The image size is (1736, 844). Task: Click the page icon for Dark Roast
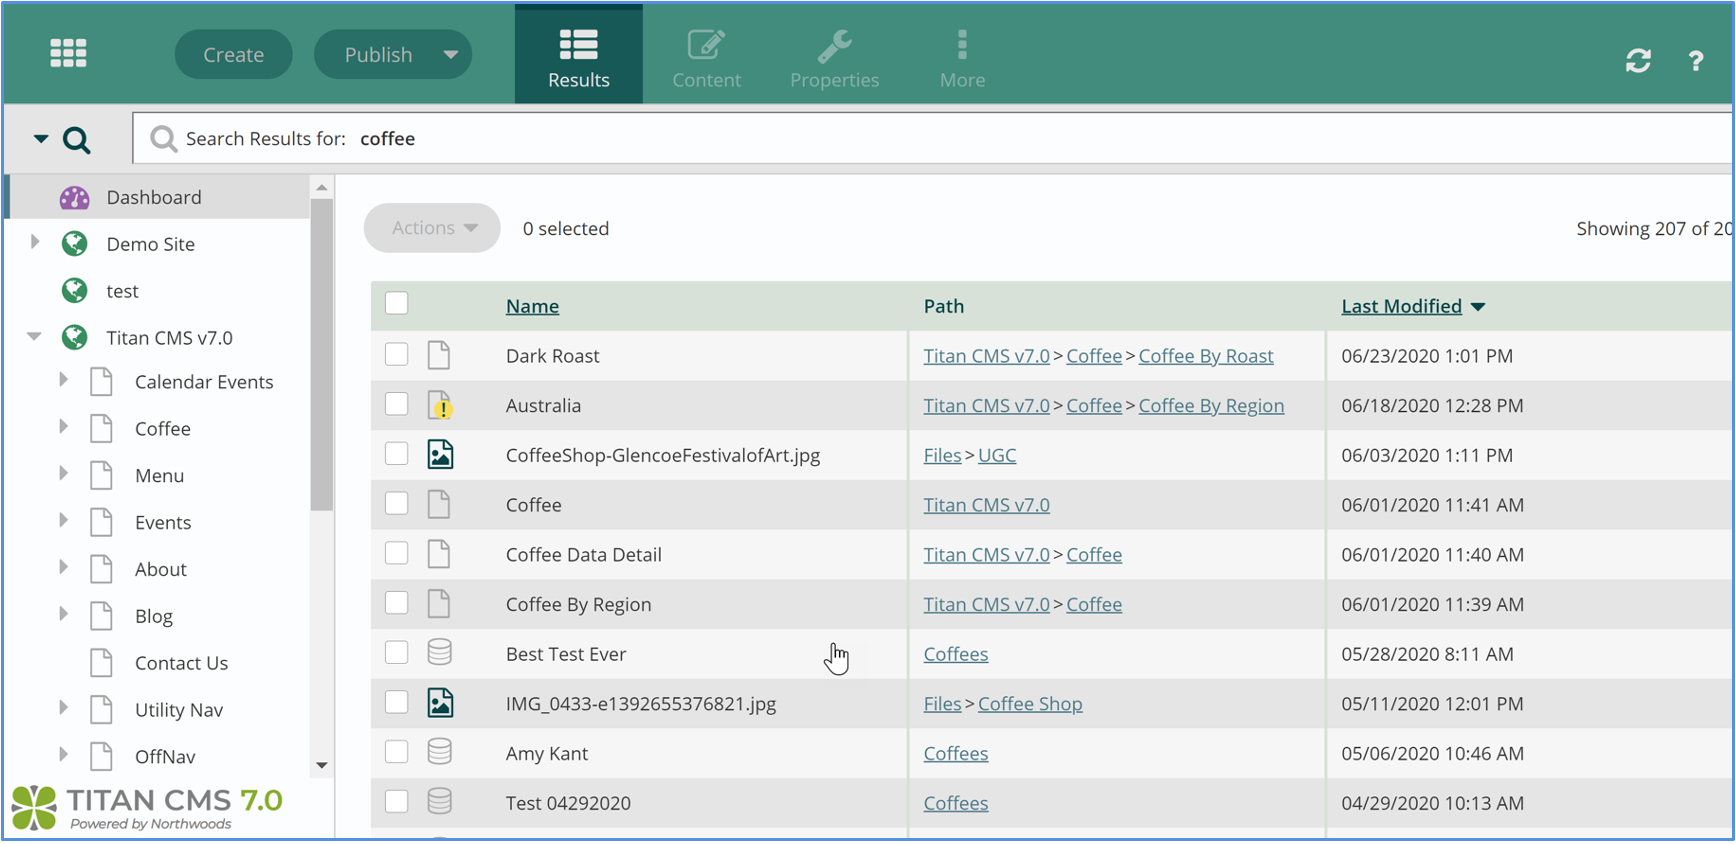tap(439, 355)
